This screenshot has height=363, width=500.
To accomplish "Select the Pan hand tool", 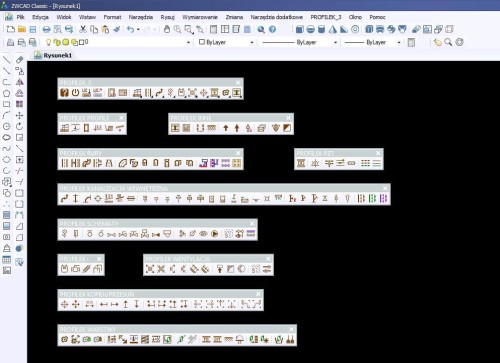I will pos(167,29).
